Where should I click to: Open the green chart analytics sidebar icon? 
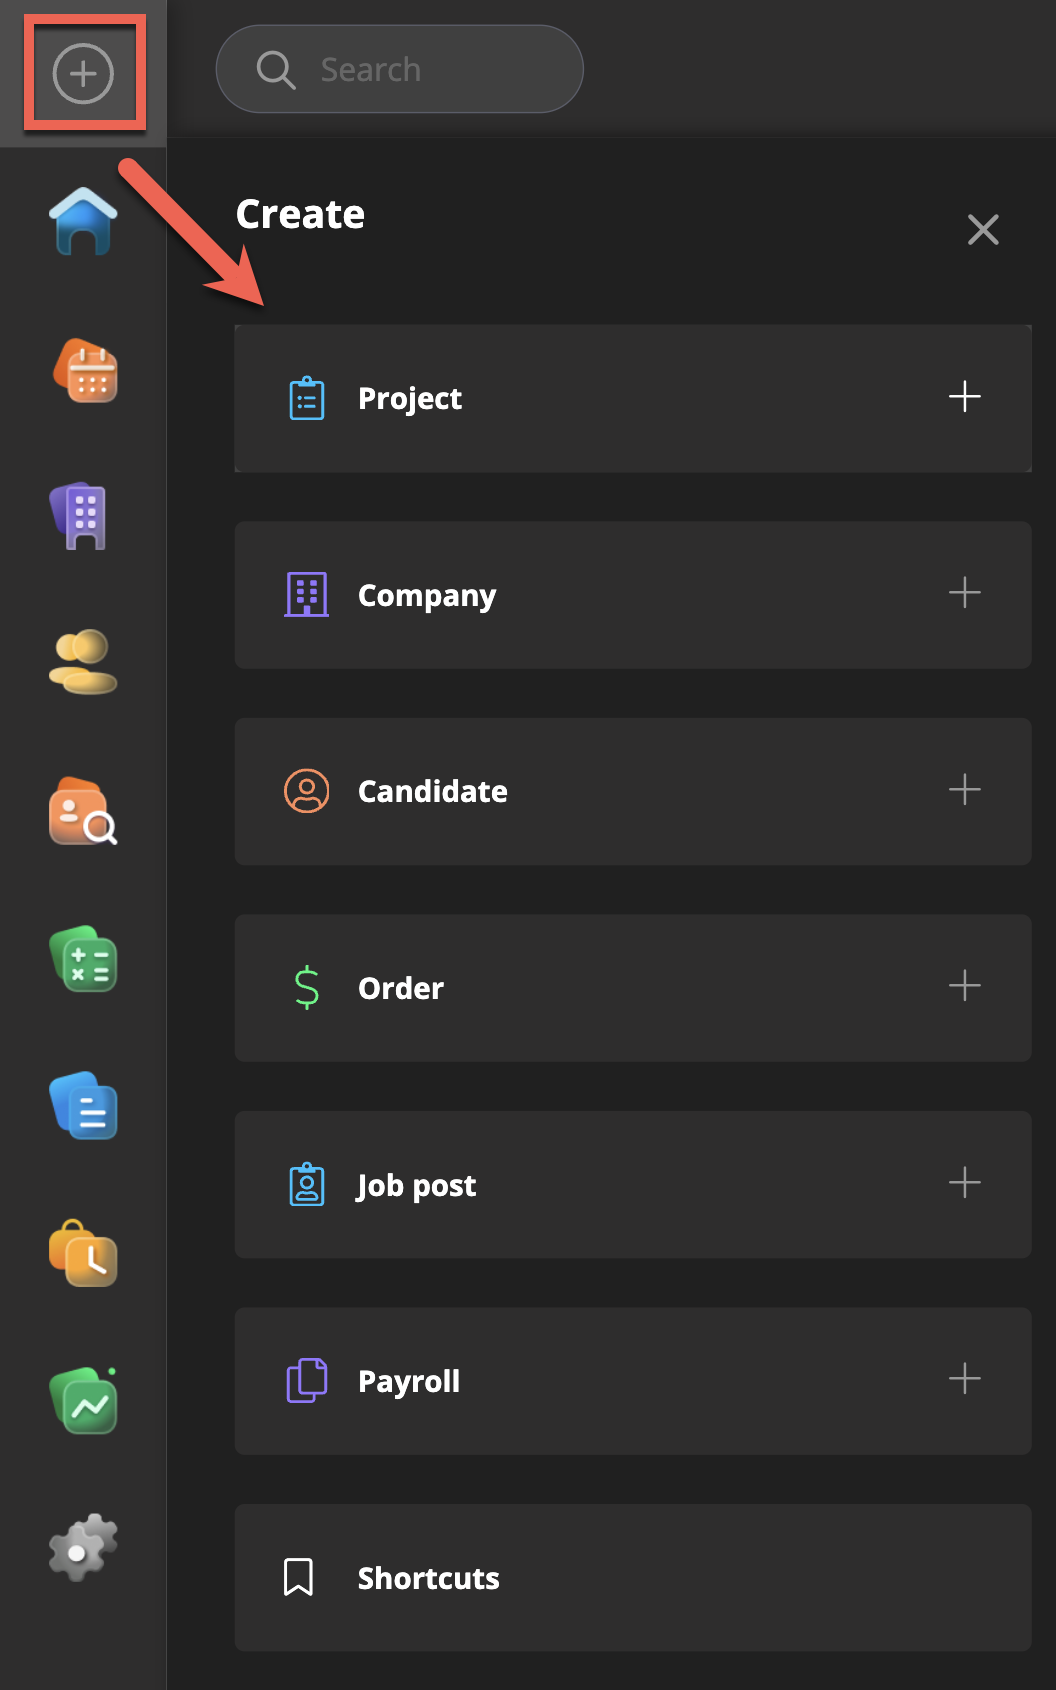[85, 1401]
